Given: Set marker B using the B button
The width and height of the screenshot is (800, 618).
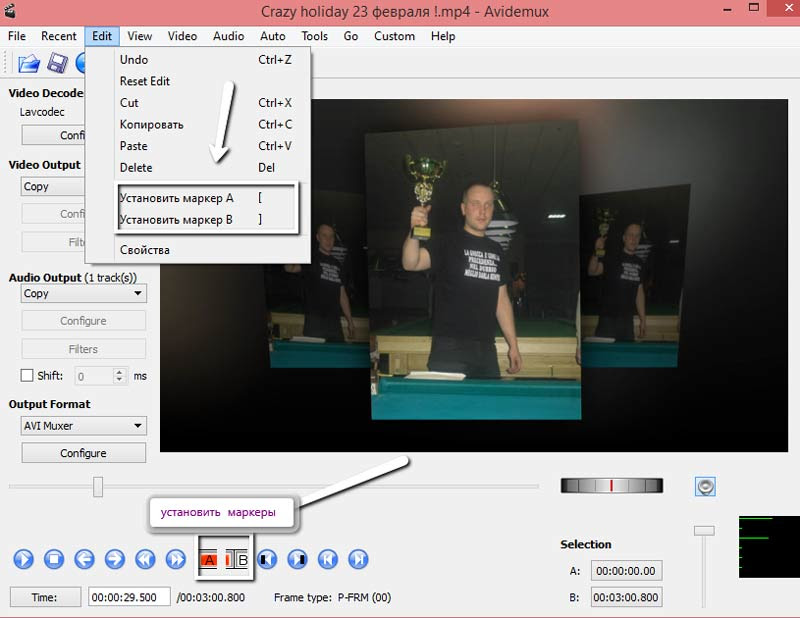Looking at the screenshot, I should click(x=241, y=560).
